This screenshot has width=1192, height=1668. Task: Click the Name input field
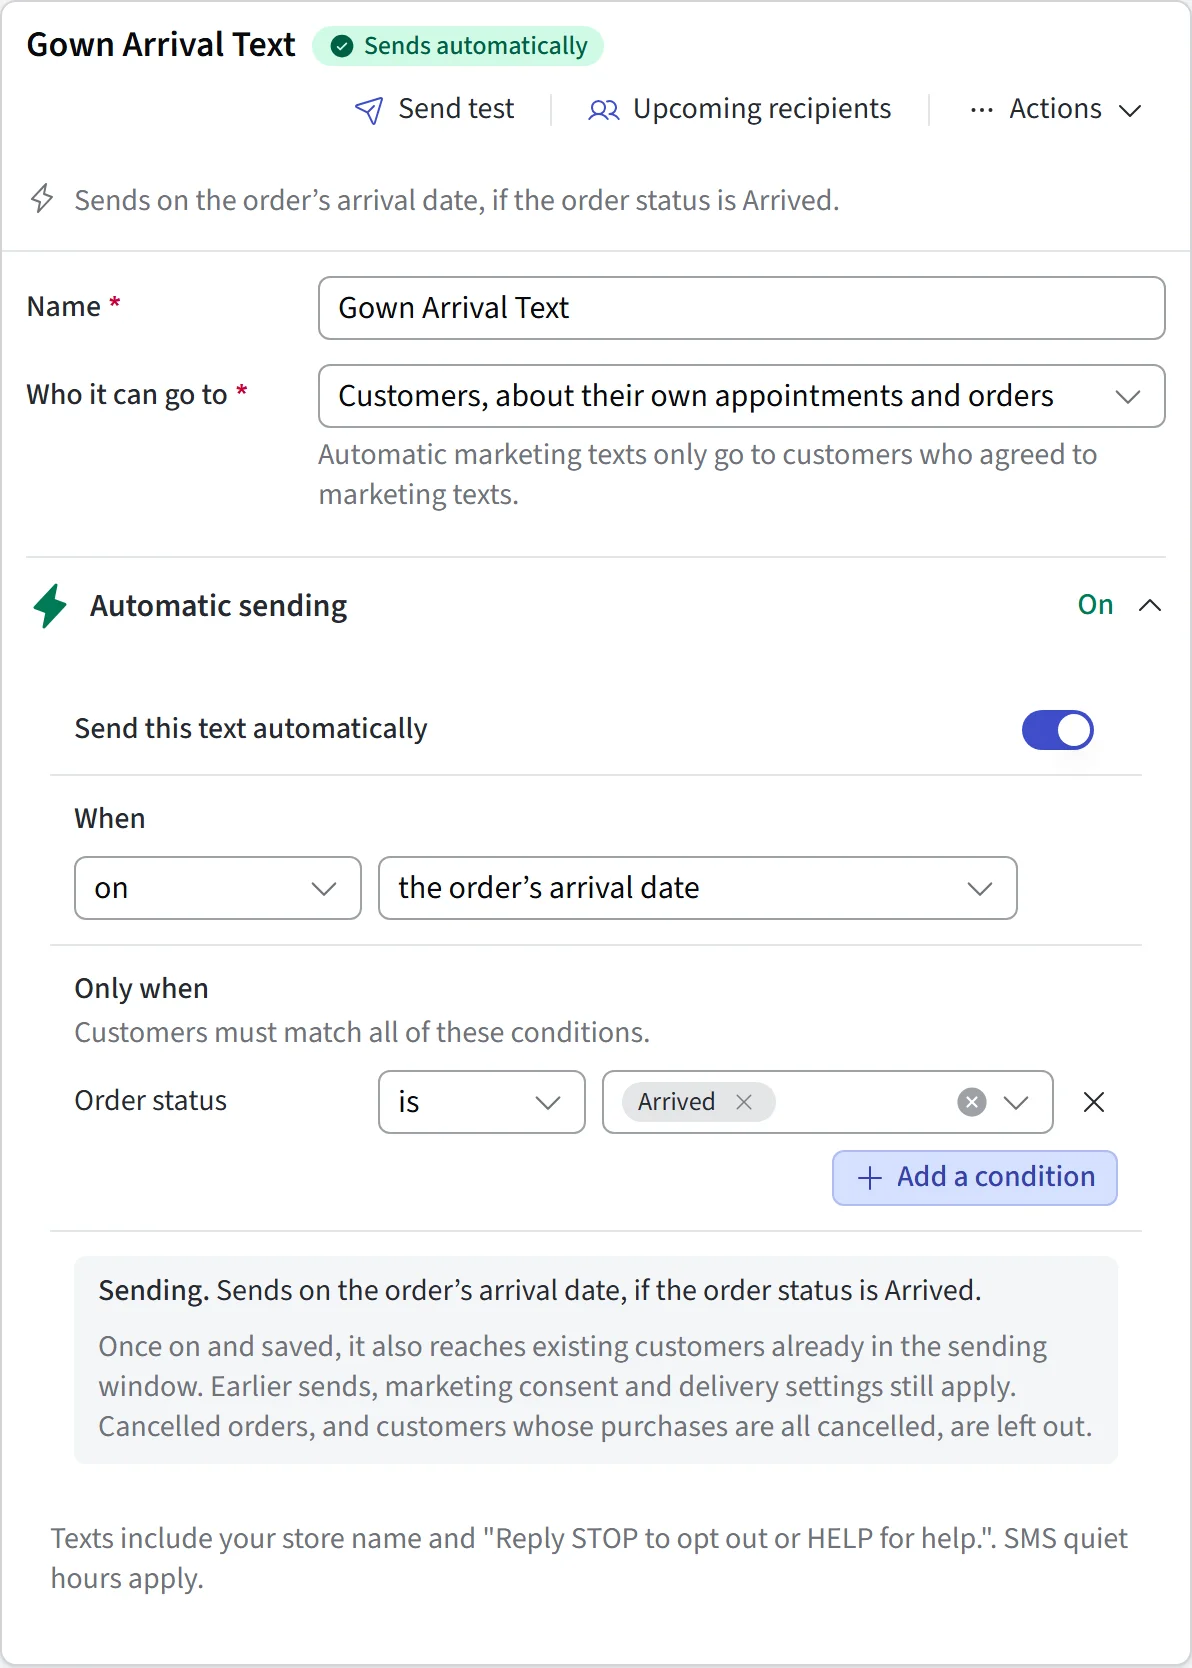click(742, 308)
